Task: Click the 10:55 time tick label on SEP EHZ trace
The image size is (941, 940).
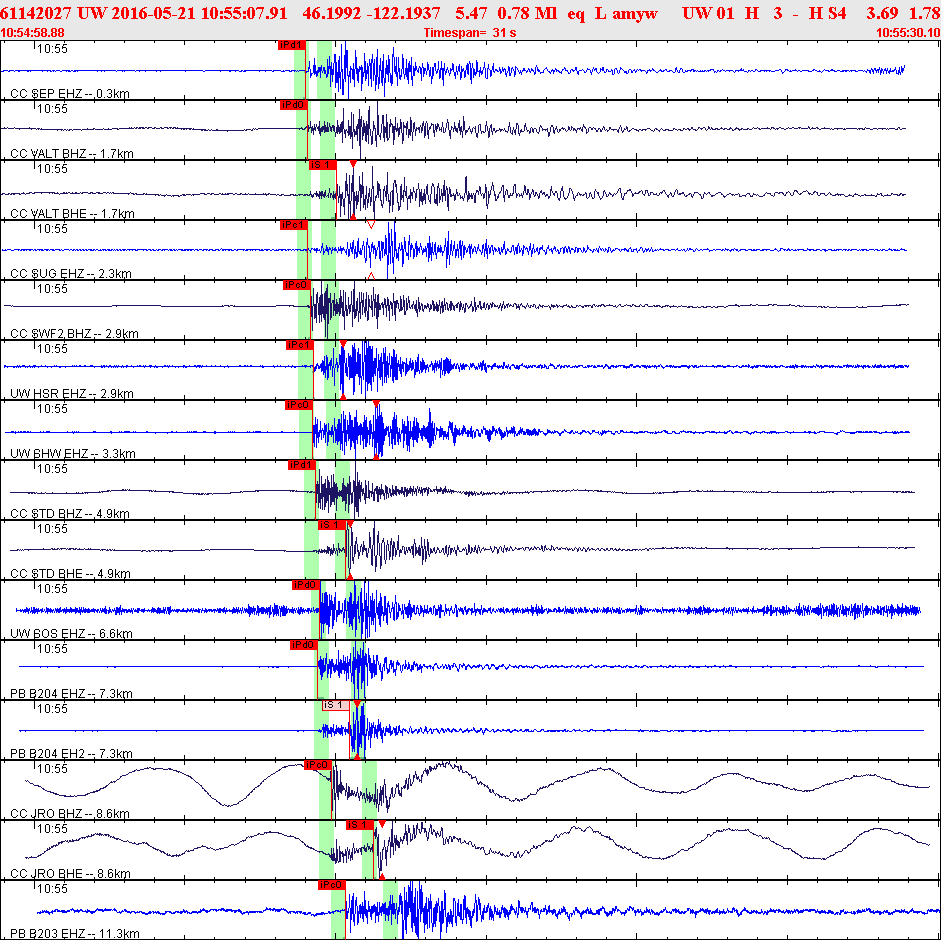Action: point(53,49)
